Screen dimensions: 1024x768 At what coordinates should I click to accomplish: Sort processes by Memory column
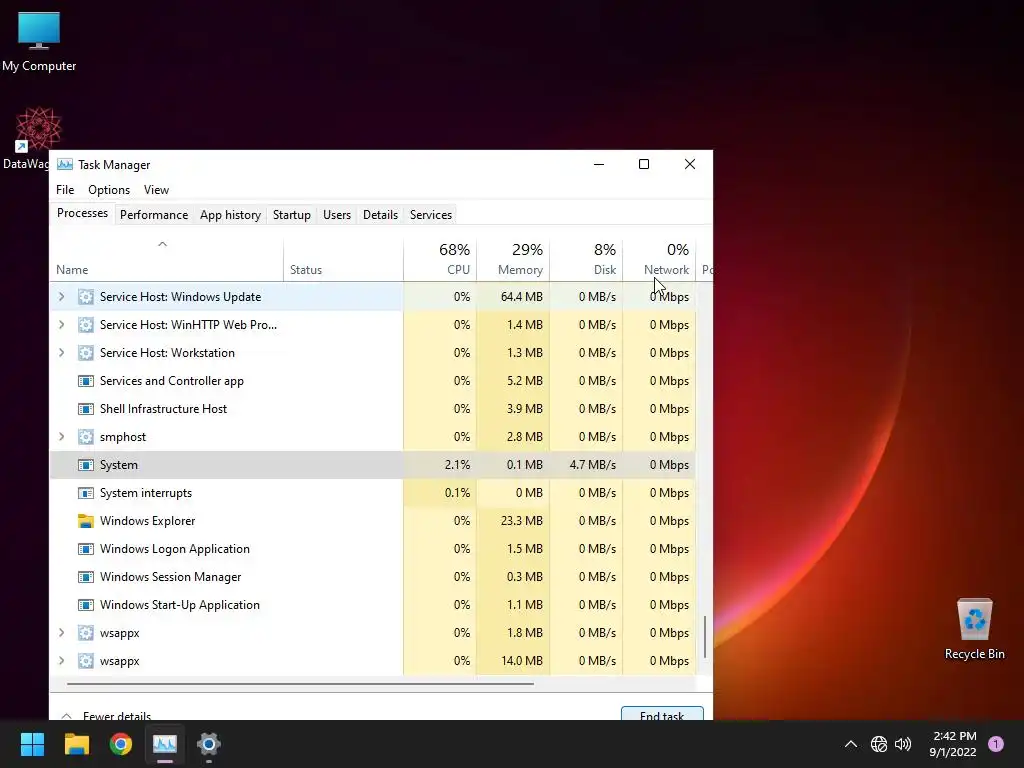pos(513,261)
